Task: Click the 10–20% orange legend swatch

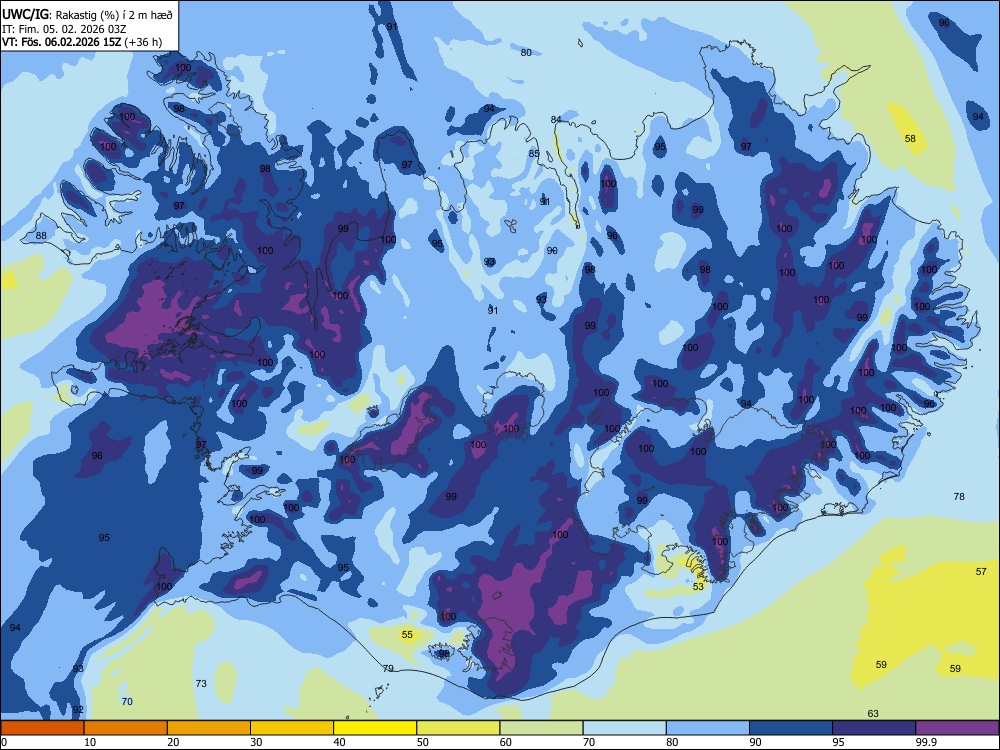Action: tap(126, 728)
